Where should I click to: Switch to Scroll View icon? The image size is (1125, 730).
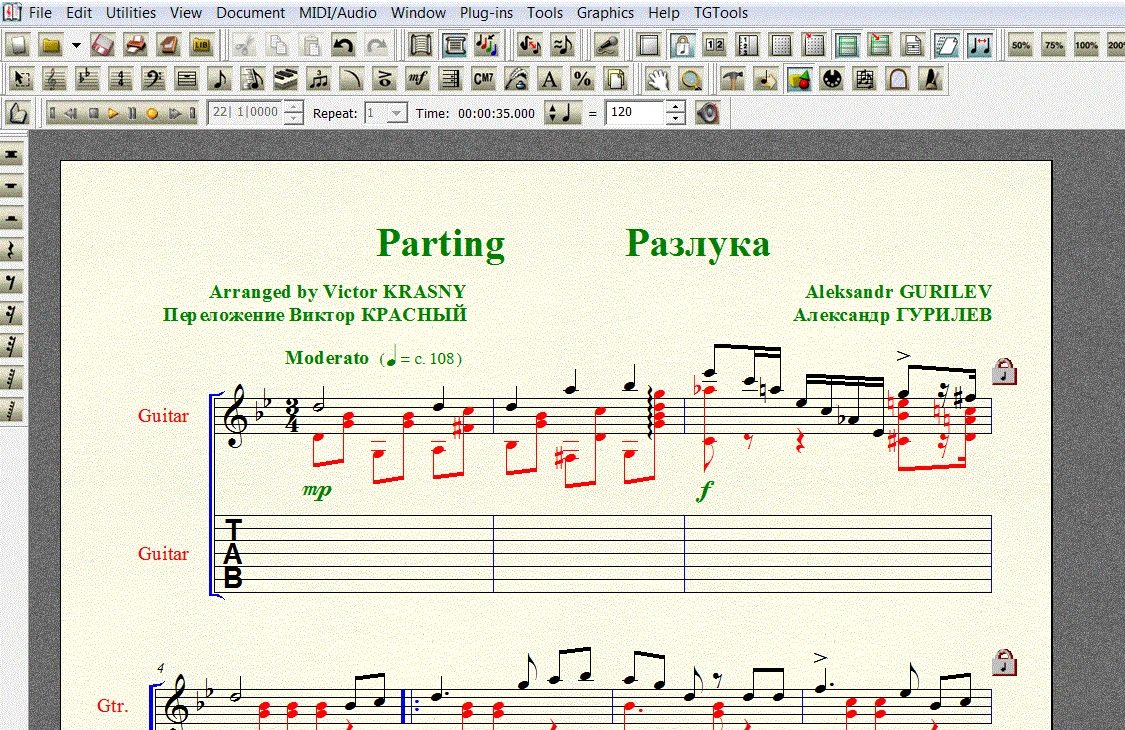[454, 46]
